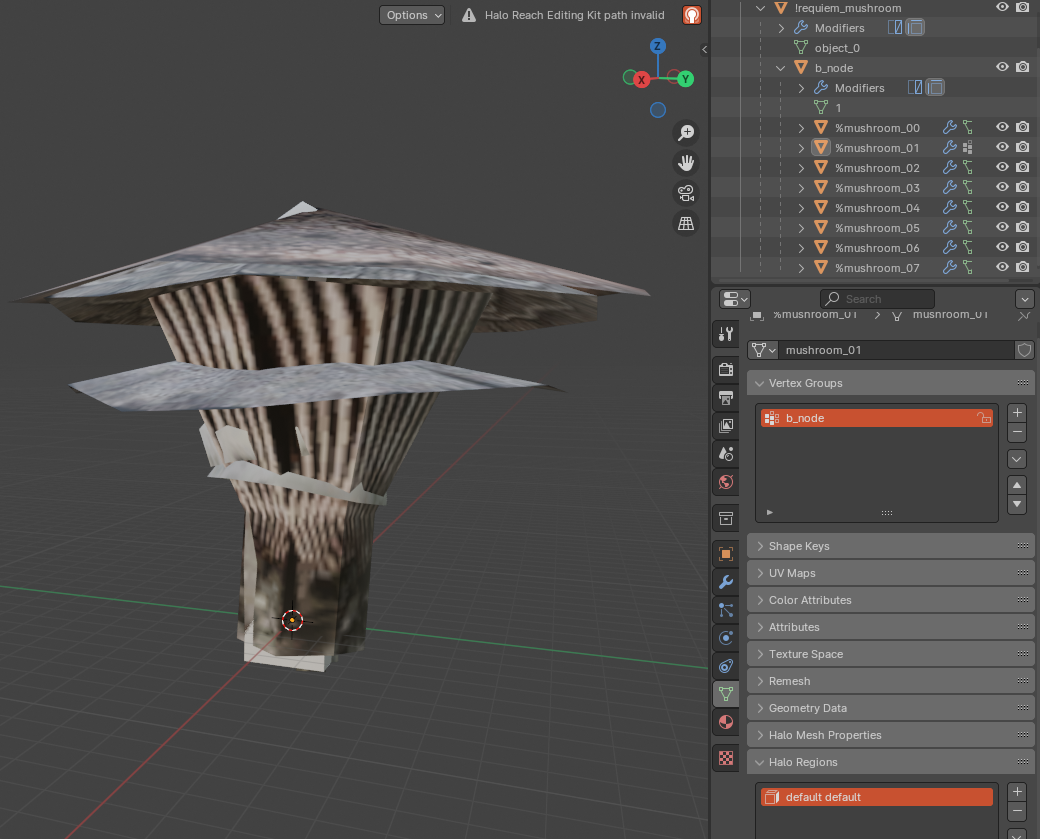This screenshot has height=839, width=1040.
Task: Open the Texture properties checker icon
Action: point(727,758)
